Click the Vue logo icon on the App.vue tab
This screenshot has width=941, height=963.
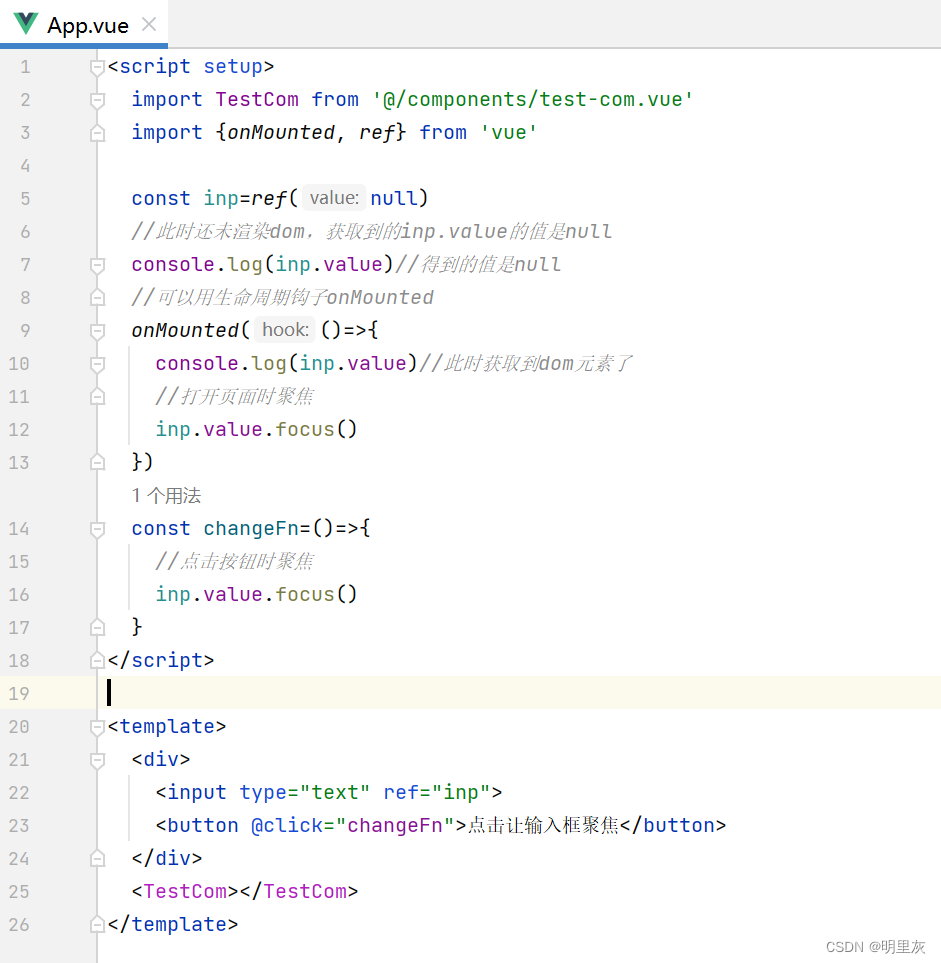coord(25,22)
